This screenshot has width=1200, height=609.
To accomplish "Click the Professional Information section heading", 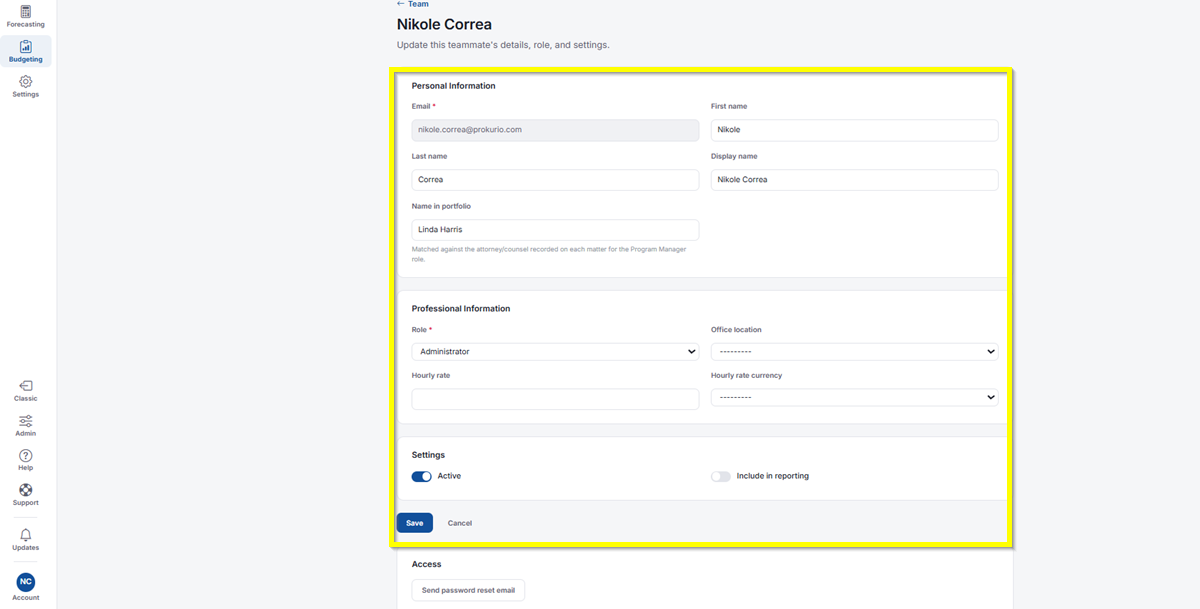I will point(461,309).
